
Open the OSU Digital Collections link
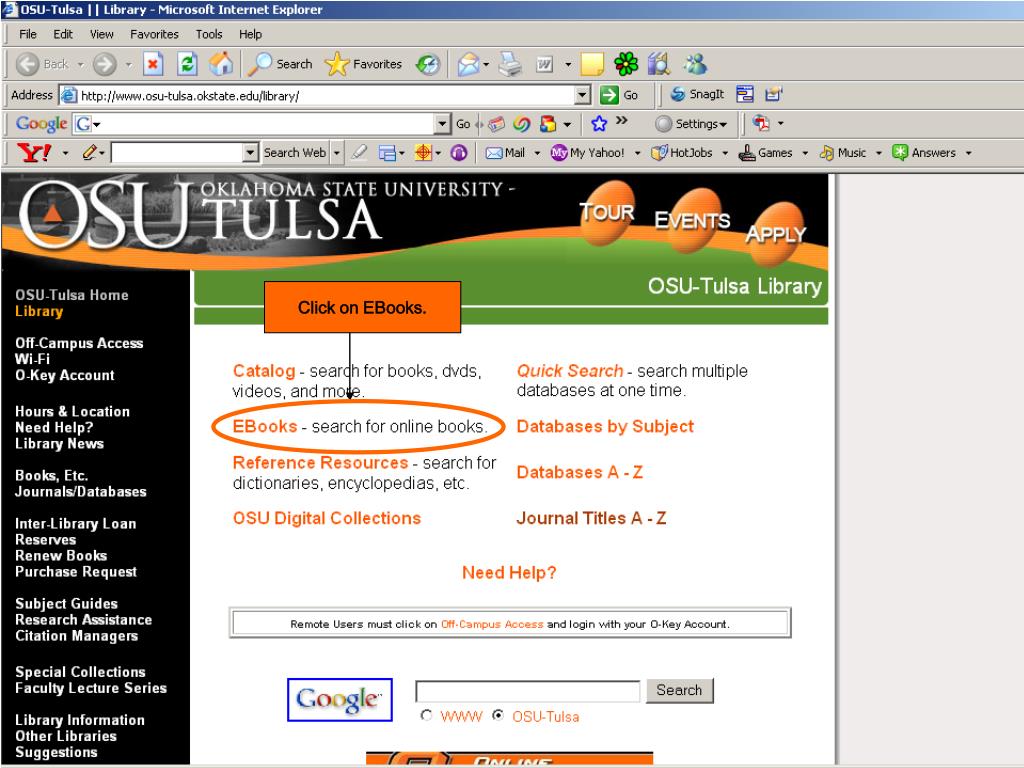(327, 519)
